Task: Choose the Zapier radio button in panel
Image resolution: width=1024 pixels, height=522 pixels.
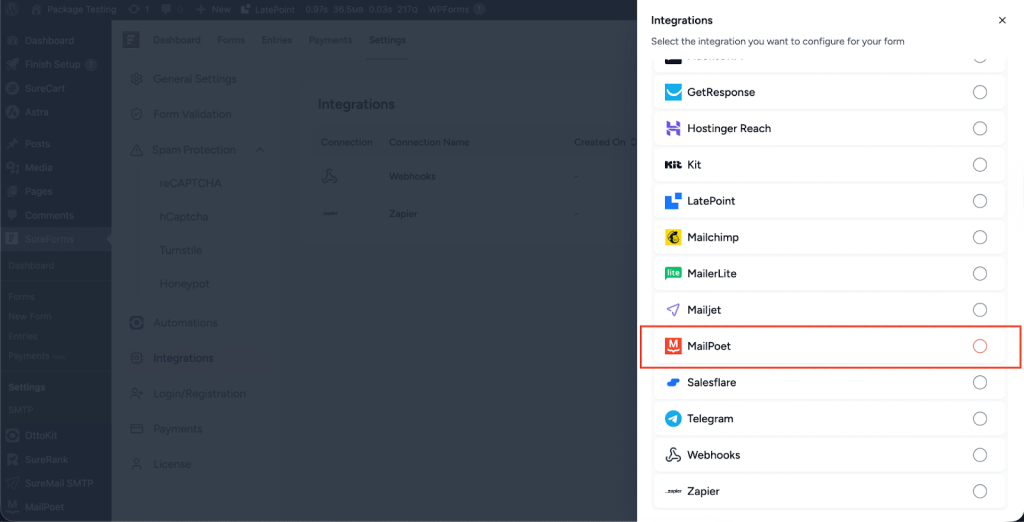Action: tap(979, 491)
